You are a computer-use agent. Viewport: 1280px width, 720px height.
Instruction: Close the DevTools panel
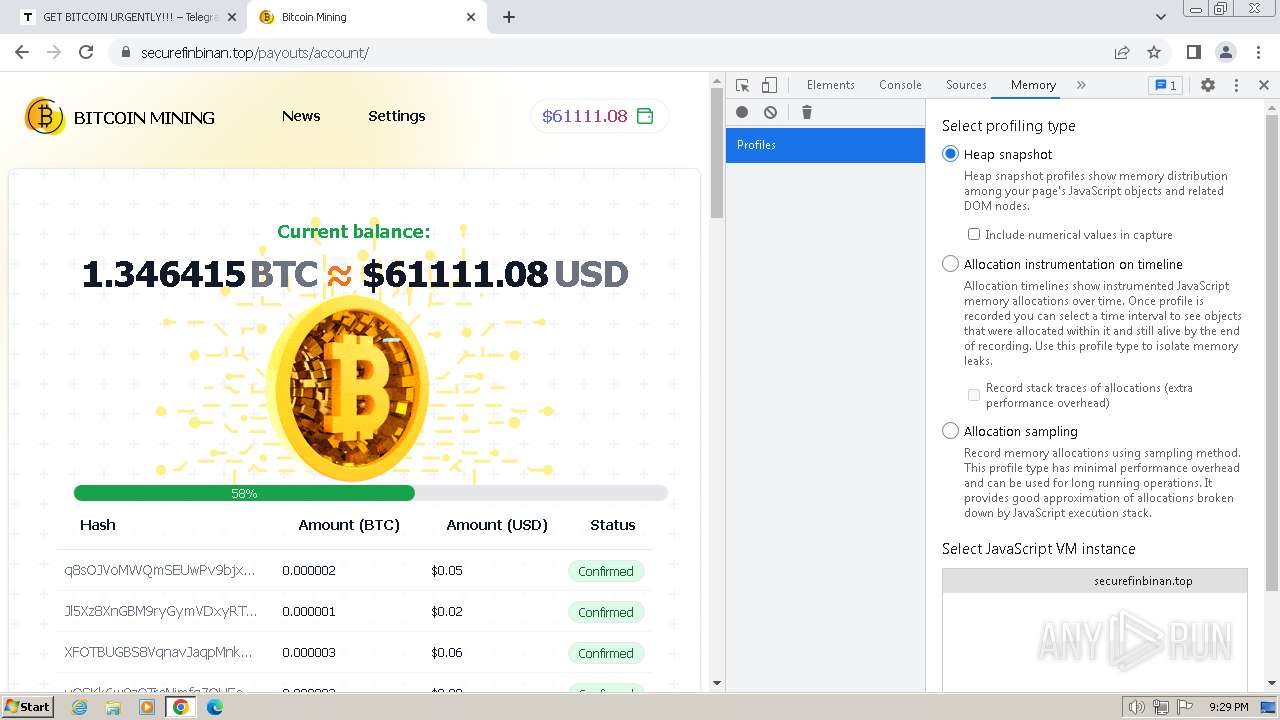[1263, 85]
